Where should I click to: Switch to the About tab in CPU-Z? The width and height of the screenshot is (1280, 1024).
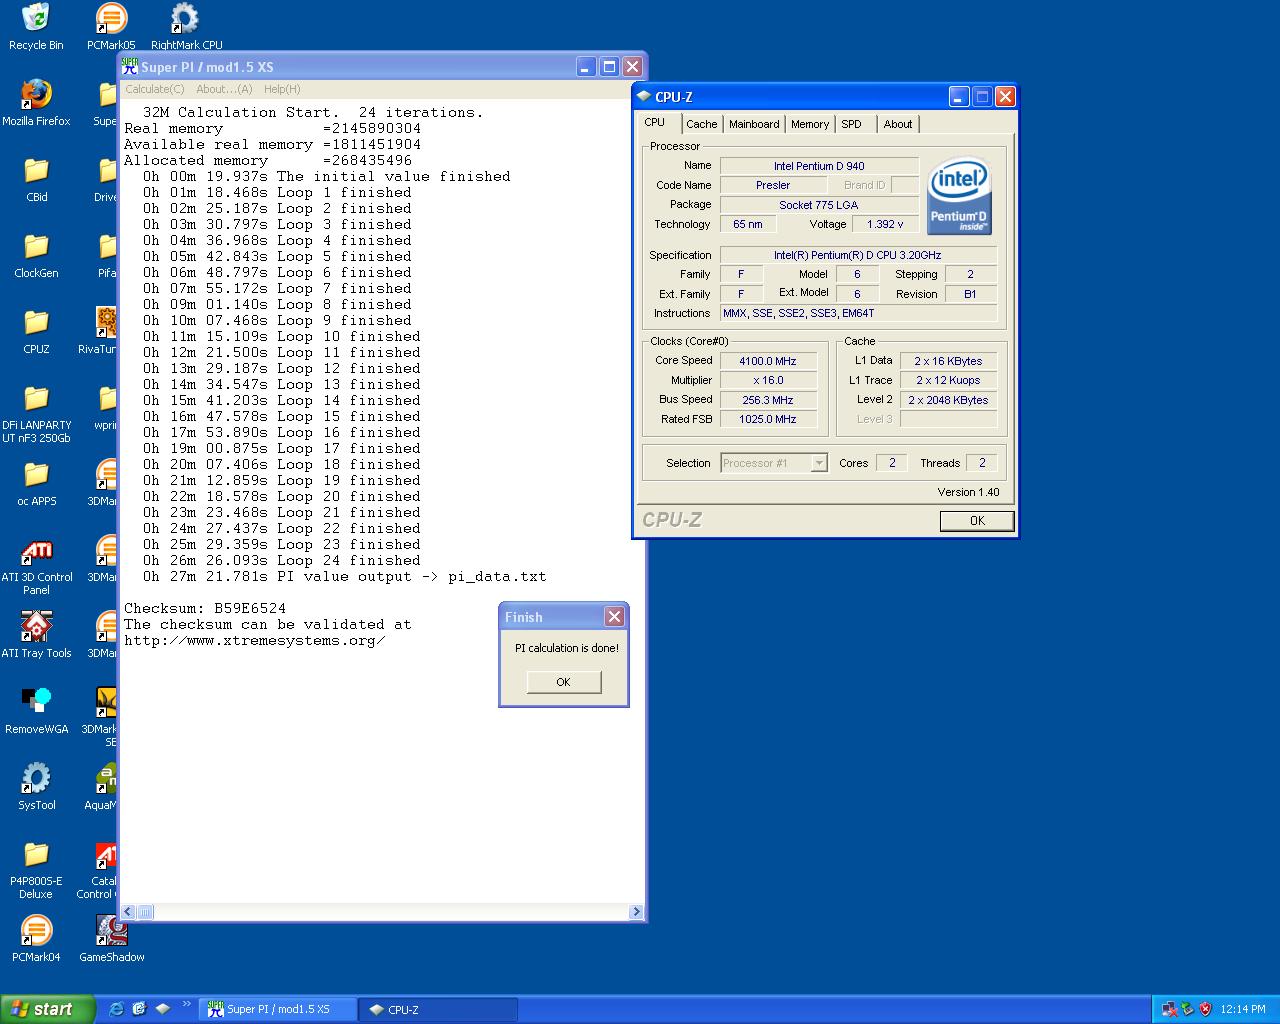coord(898,124)
